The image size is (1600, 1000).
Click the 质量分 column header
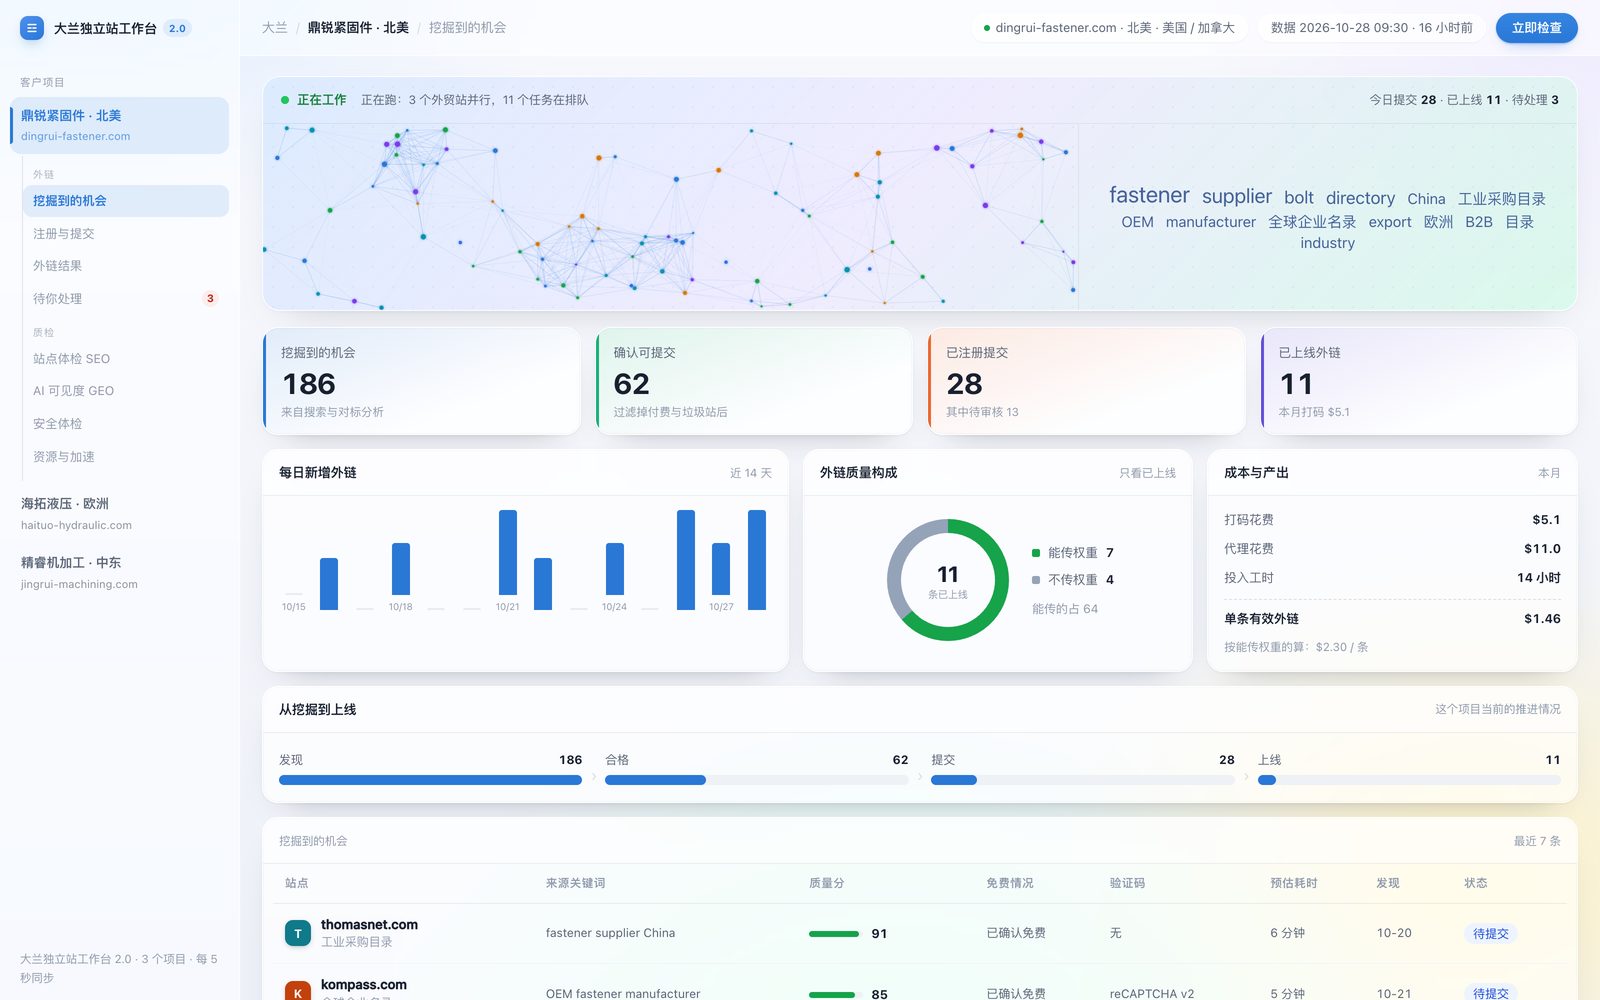826,883
